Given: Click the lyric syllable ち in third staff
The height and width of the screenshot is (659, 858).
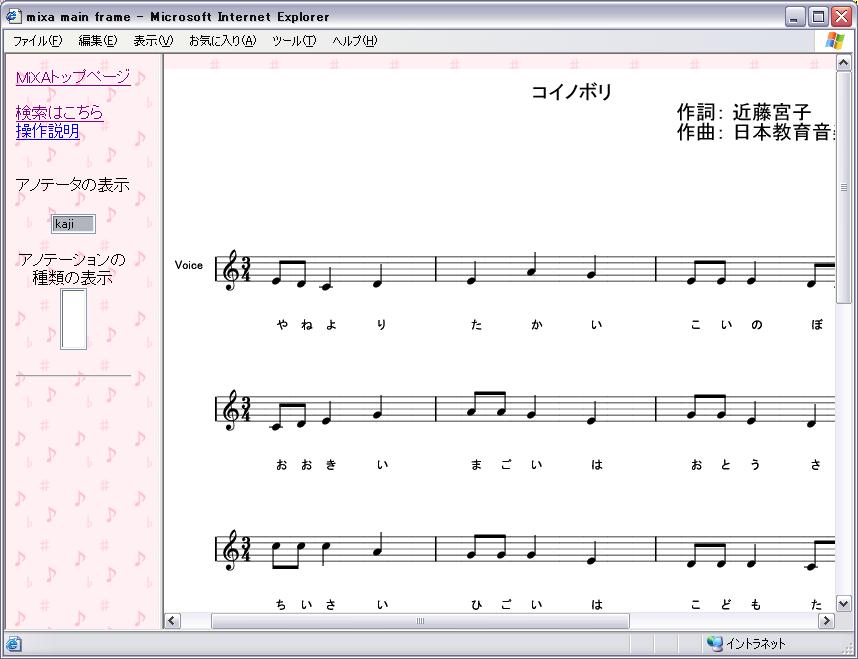Looking at the screenshot, I should 281,605.
